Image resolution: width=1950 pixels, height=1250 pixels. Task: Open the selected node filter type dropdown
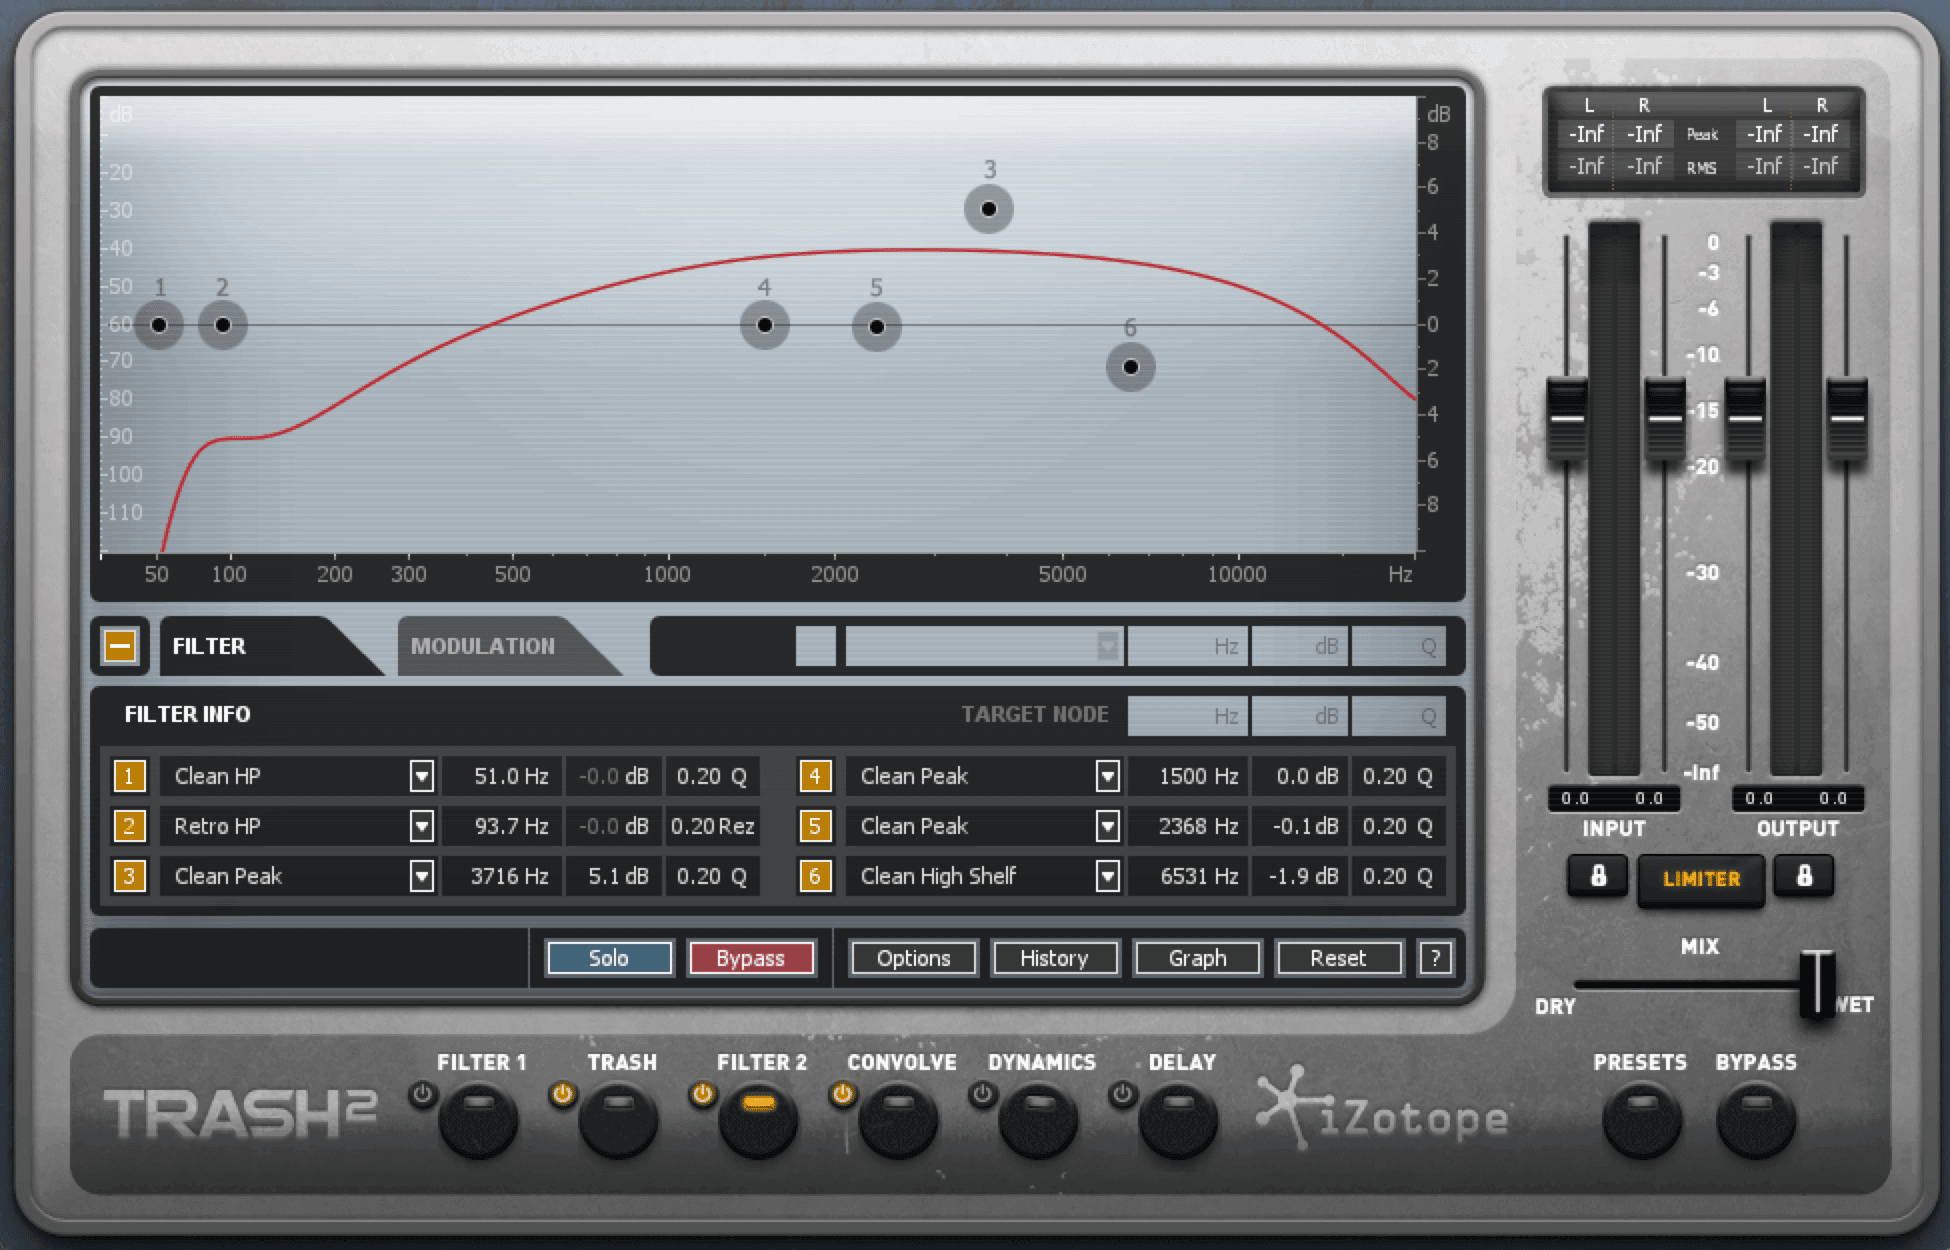coord(1107,646)
